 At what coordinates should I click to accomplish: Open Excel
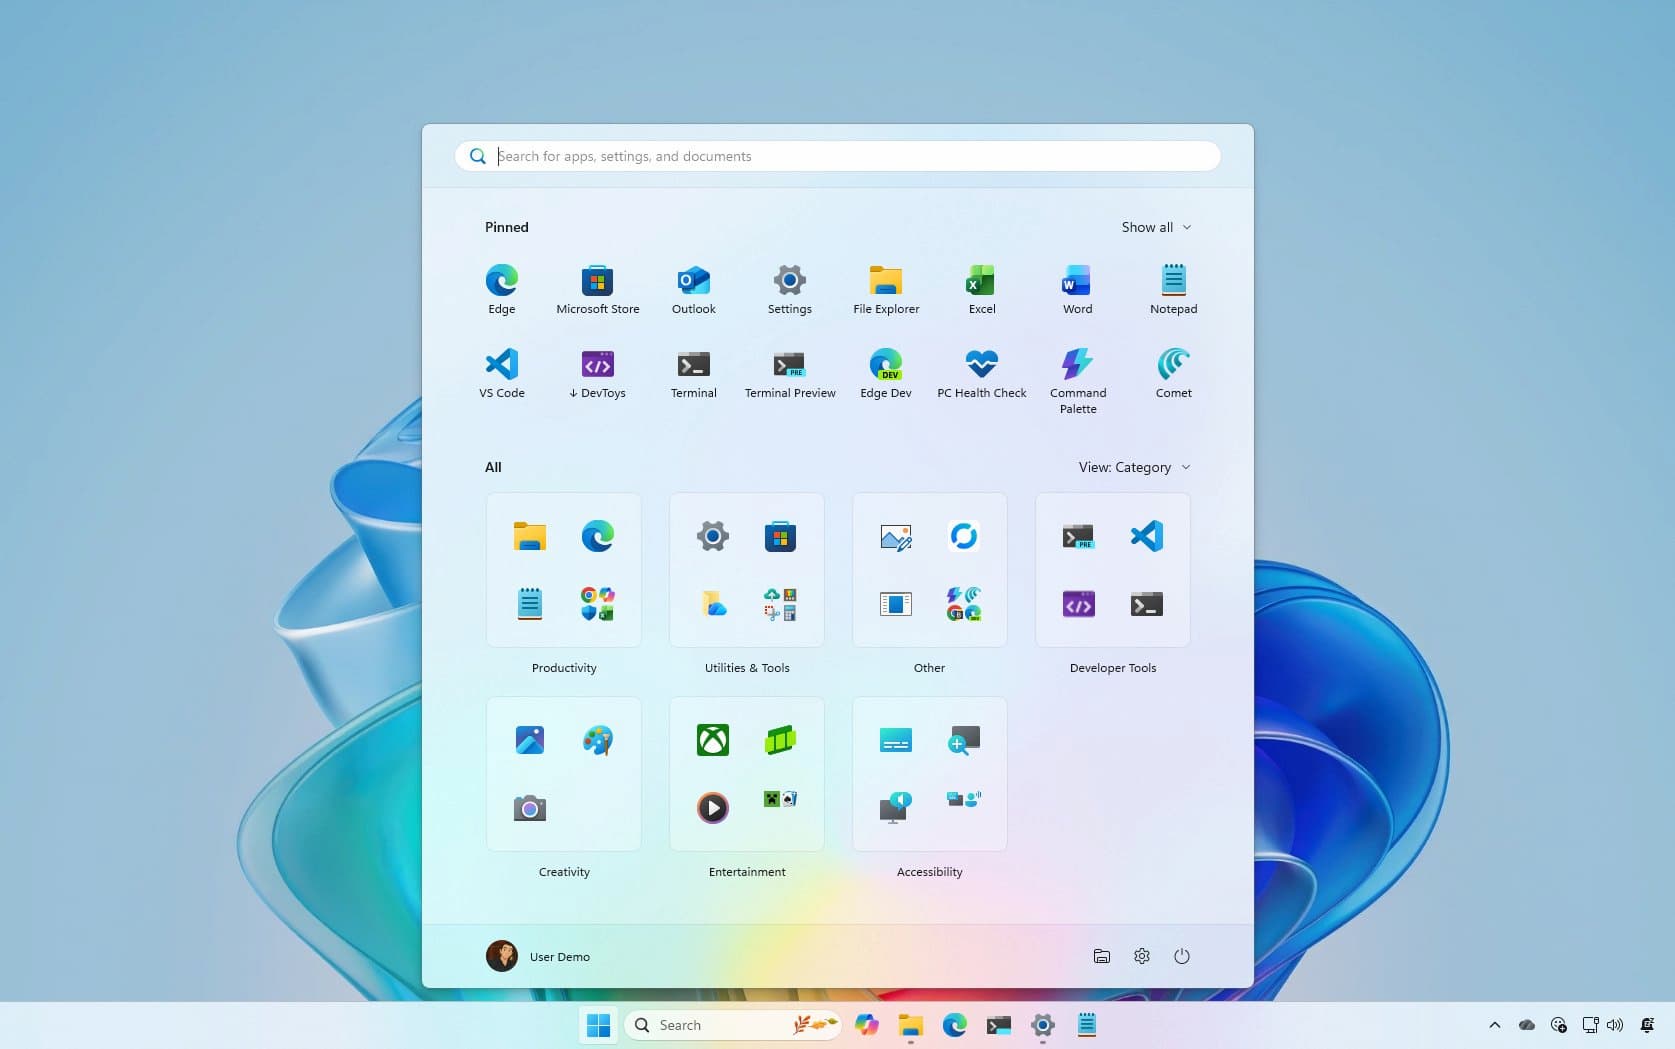click(981, 288)
